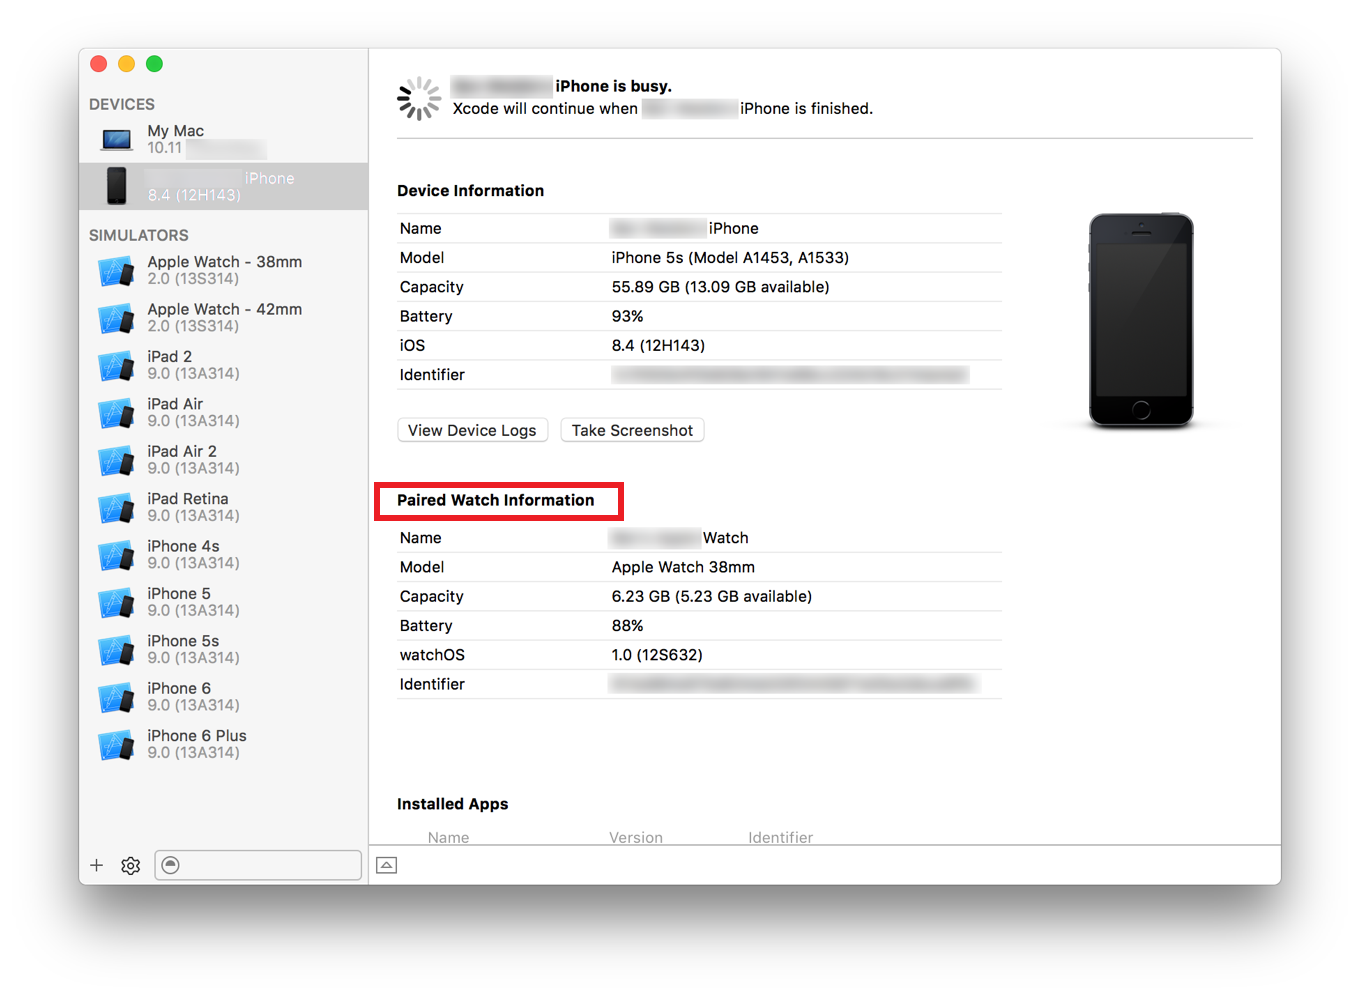The width and height of the screenshot is (1360, 1000).
Task: Click the Name column header in Installed Apps
Action: pos(448,837)
